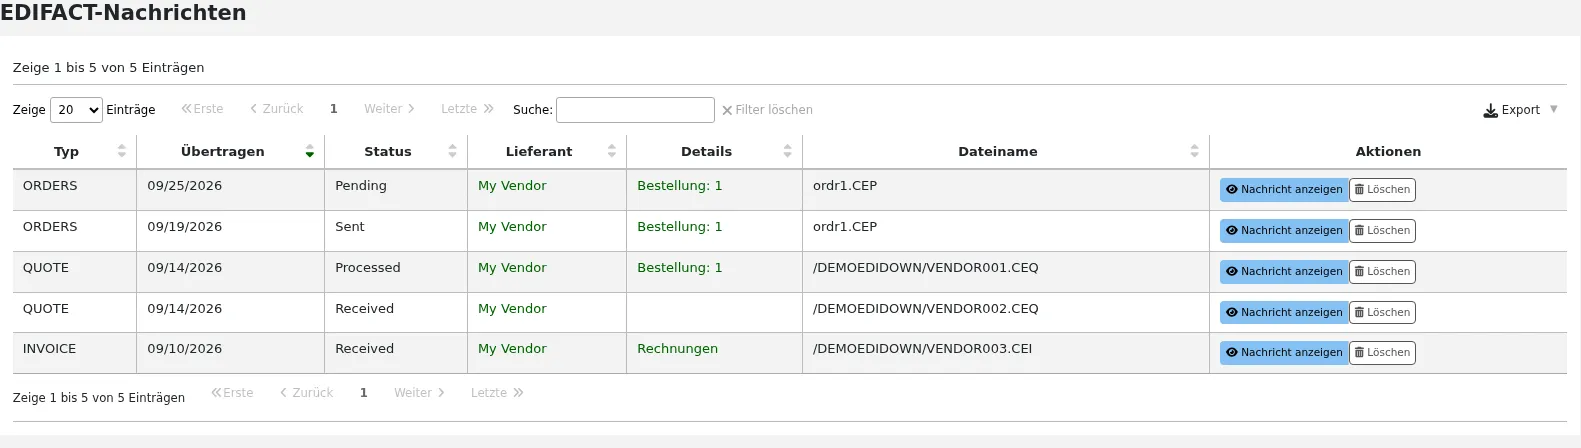1581x448 pixels.
Task: Click the Pending status cell
Action: [x=396, y=190]
